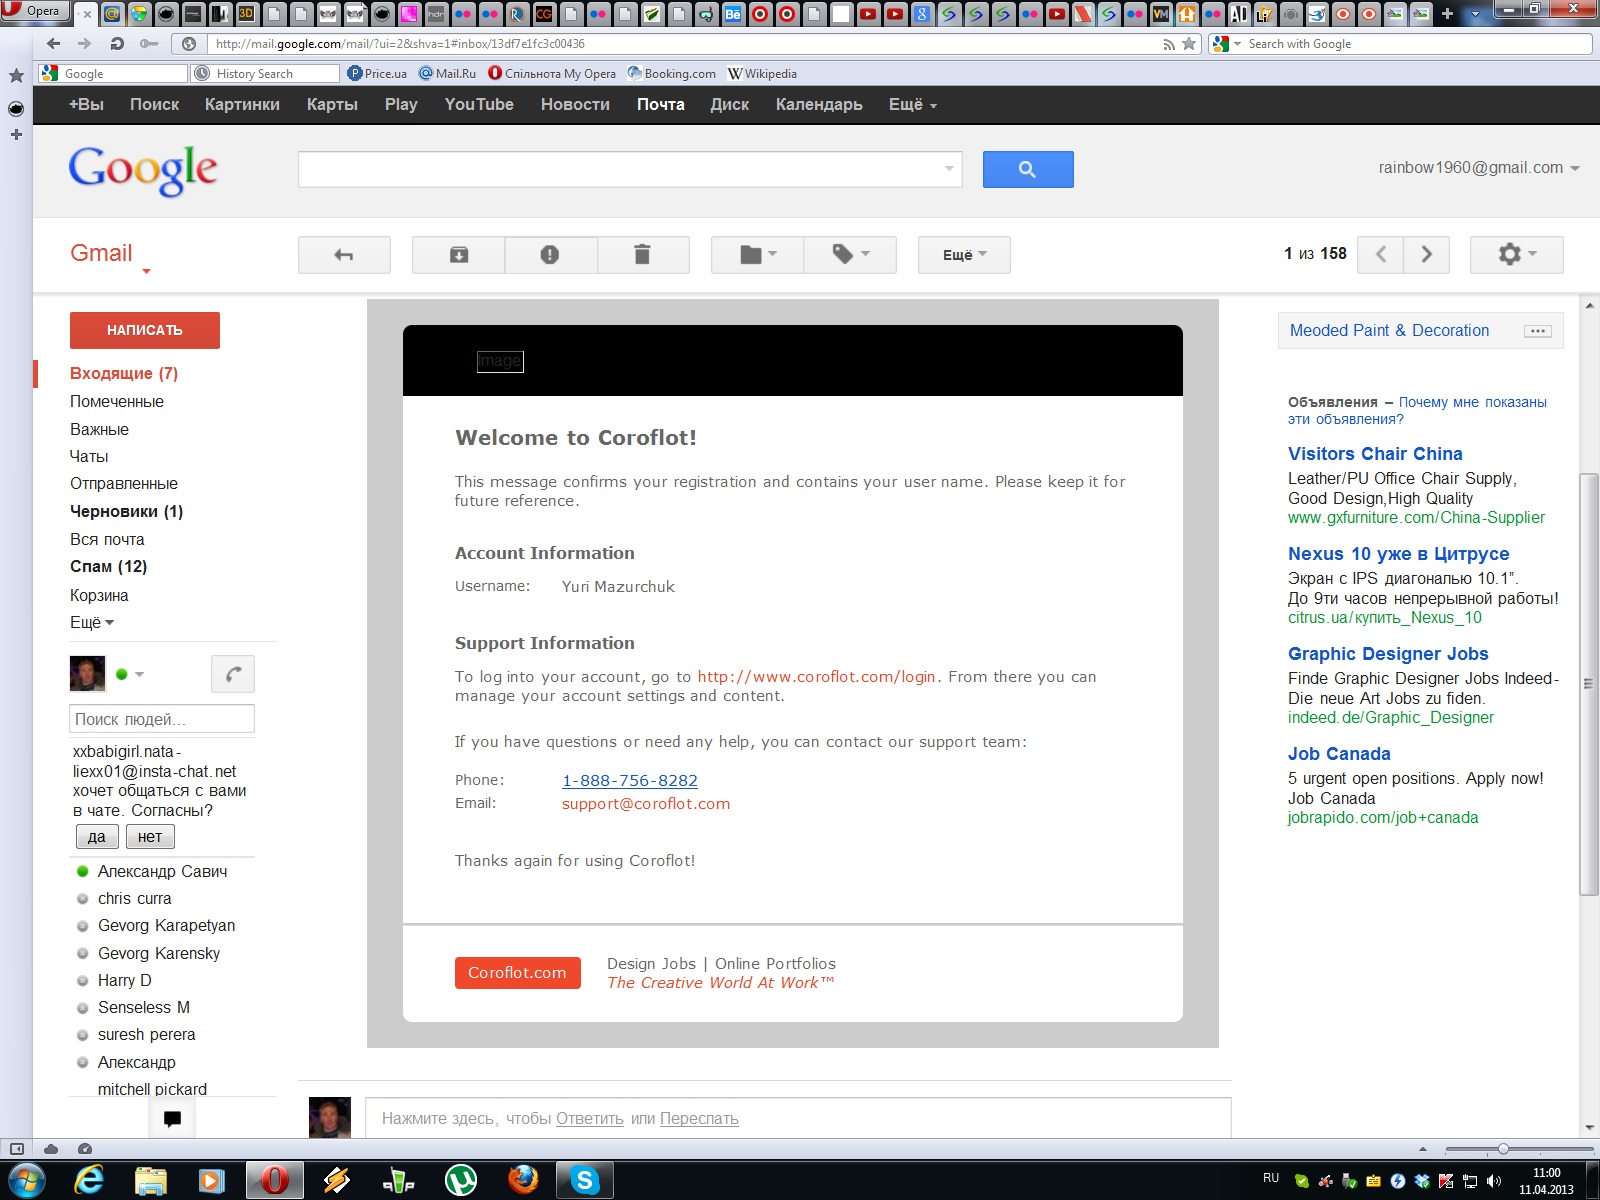Report this message as spam
This screenshot has height=1200, width=1600.
[550, 255]
